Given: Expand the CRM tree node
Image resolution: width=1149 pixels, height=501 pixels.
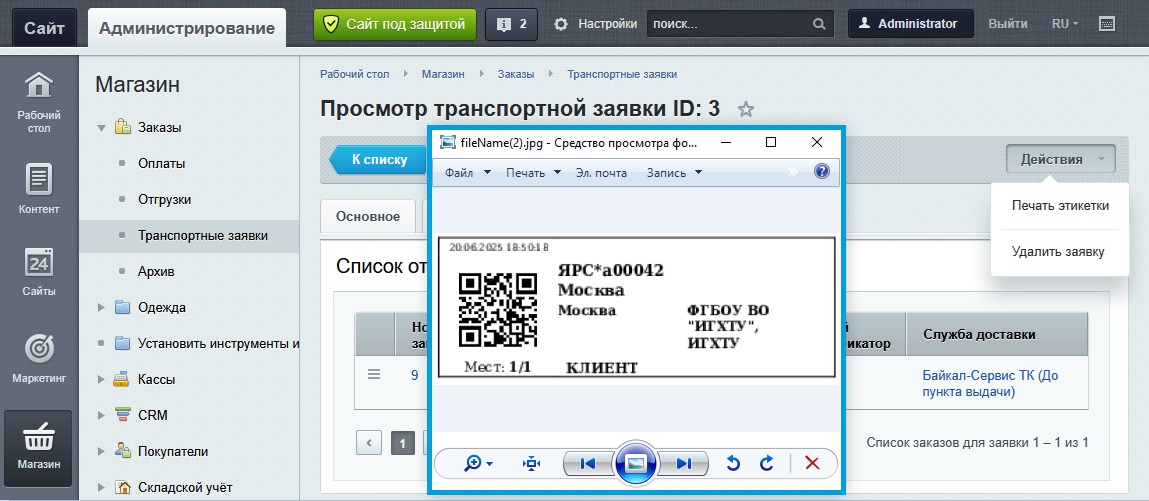Looking at the screenshot, I should 101,415.
